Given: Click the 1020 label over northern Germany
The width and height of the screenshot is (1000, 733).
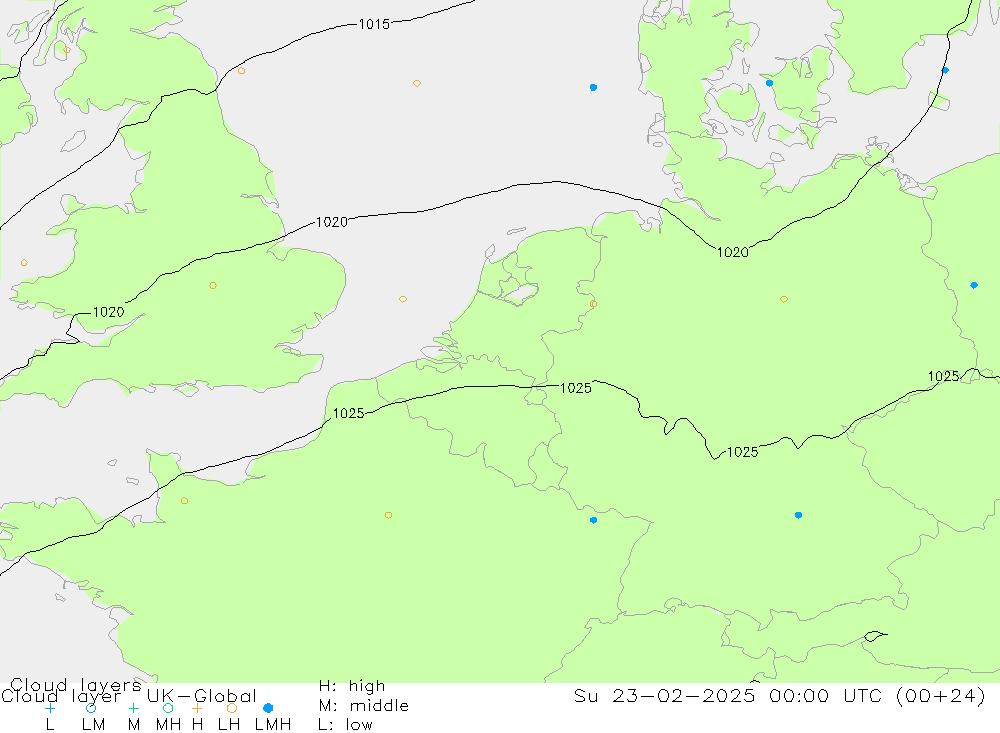Looking at the screenshot, I should point(733,253).
